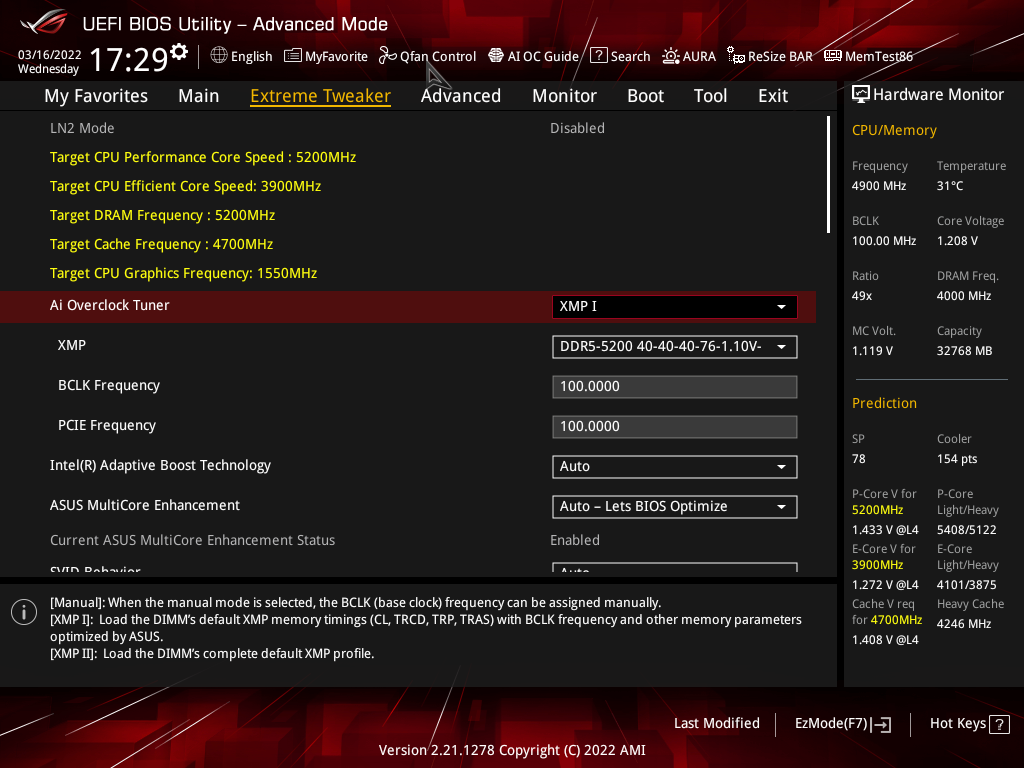Click the 49x ratio value
The height and width of the screenshot is (768, 1024).
(x=861, y=296)
